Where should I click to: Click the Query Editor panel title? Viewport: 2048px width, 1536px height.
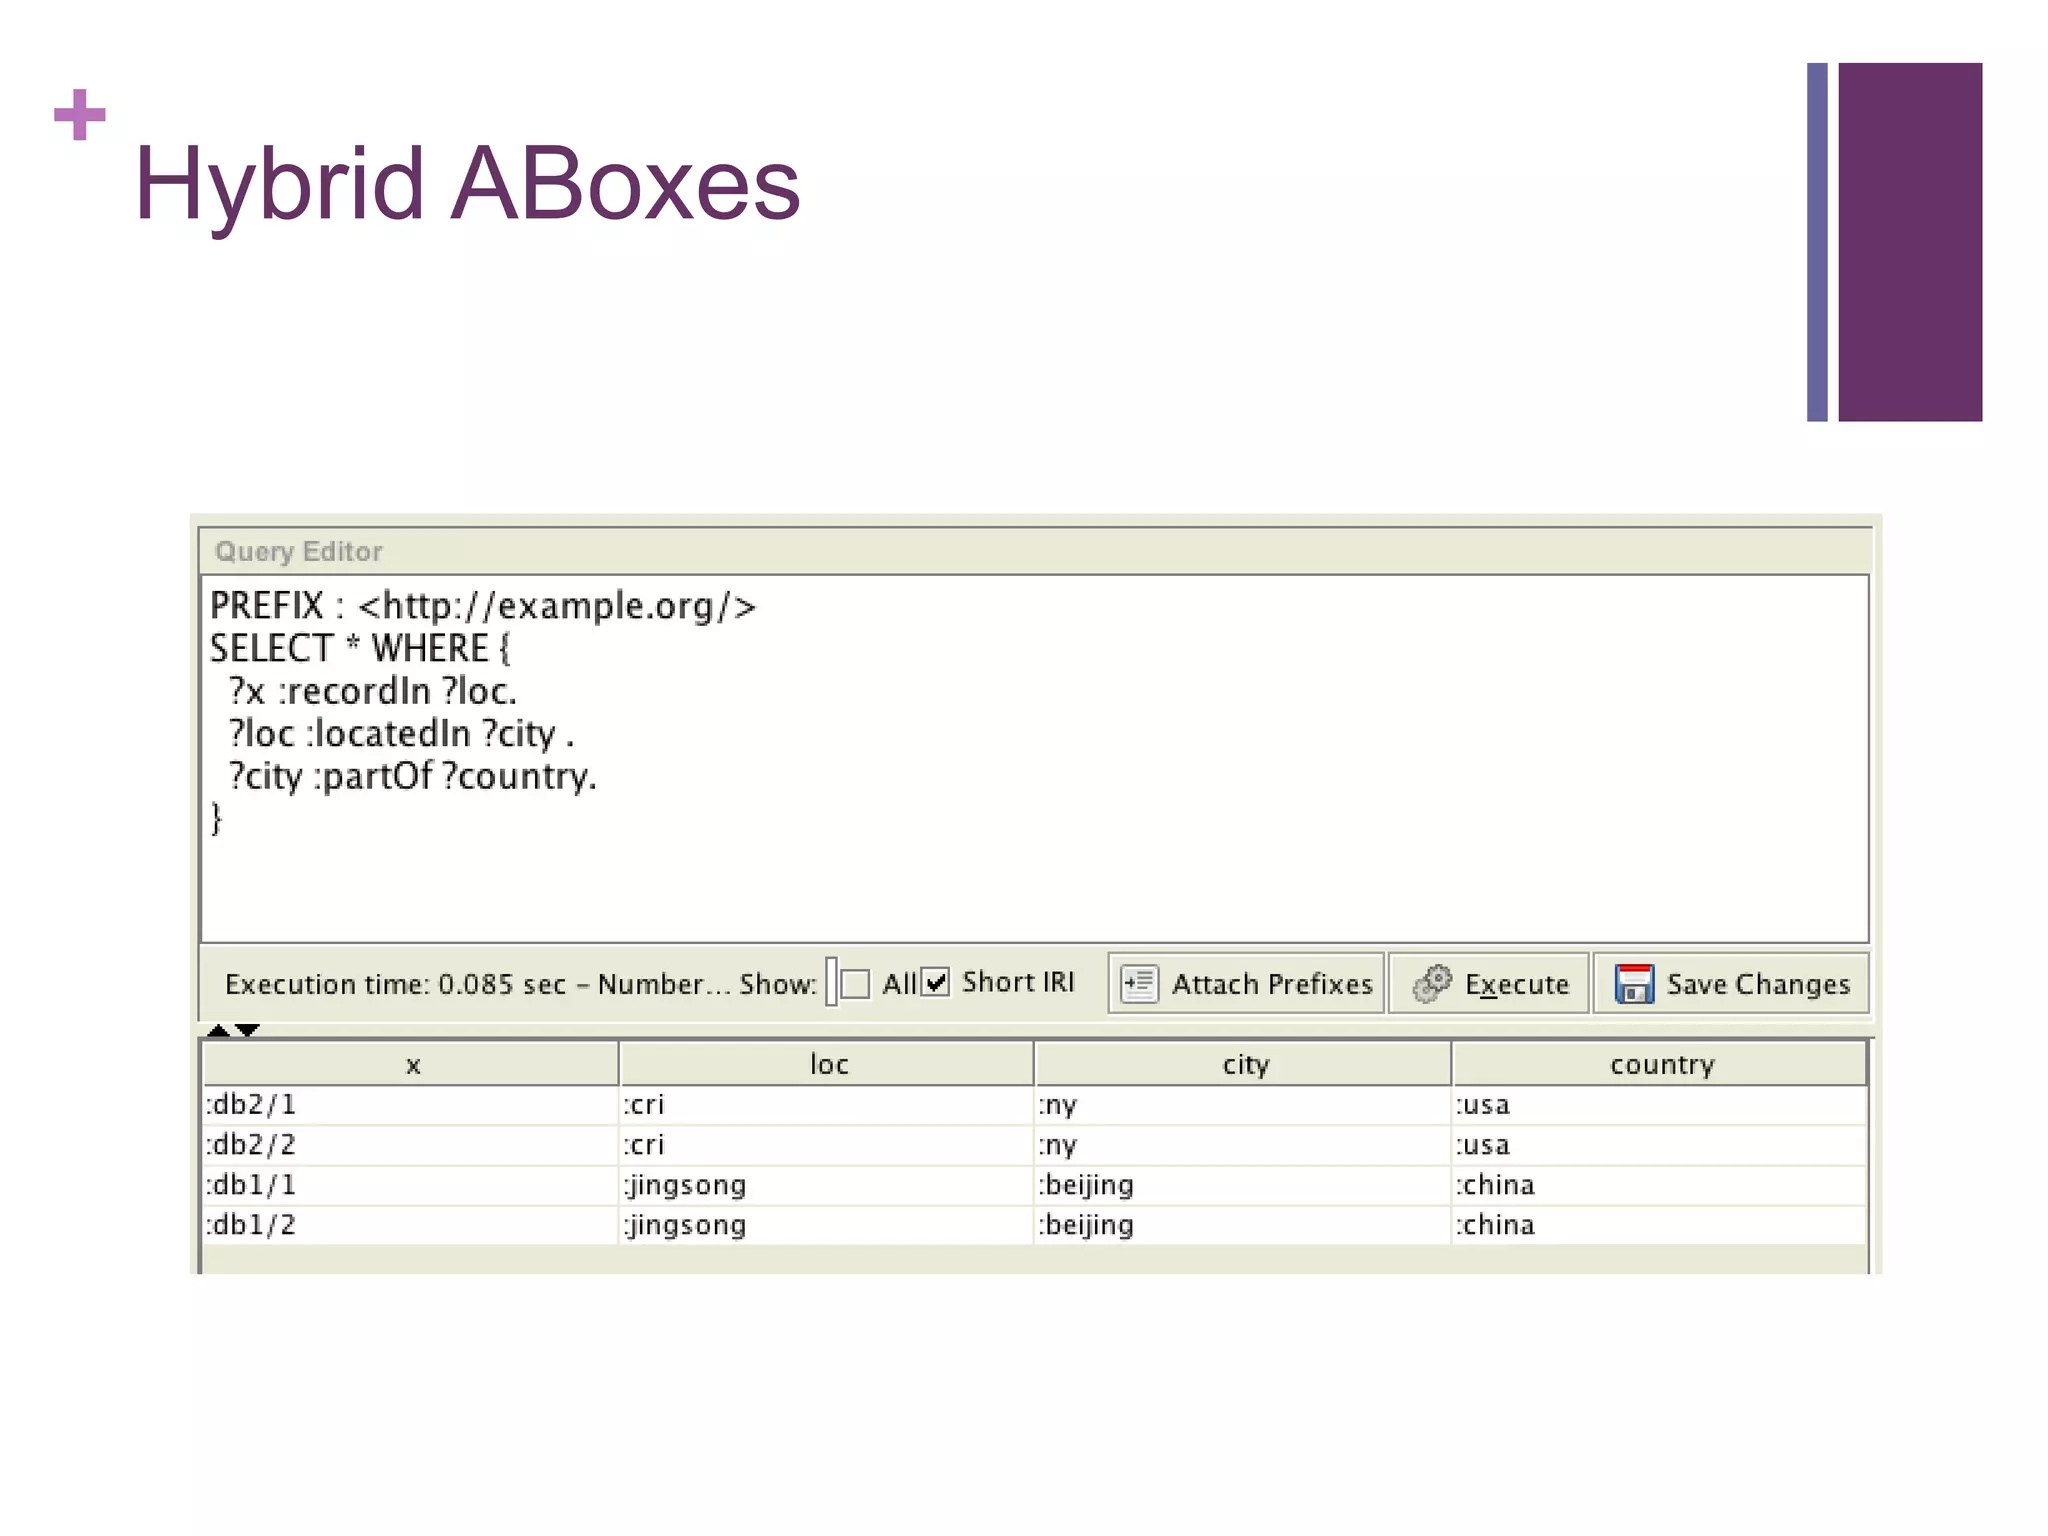(x=298, y=552)
